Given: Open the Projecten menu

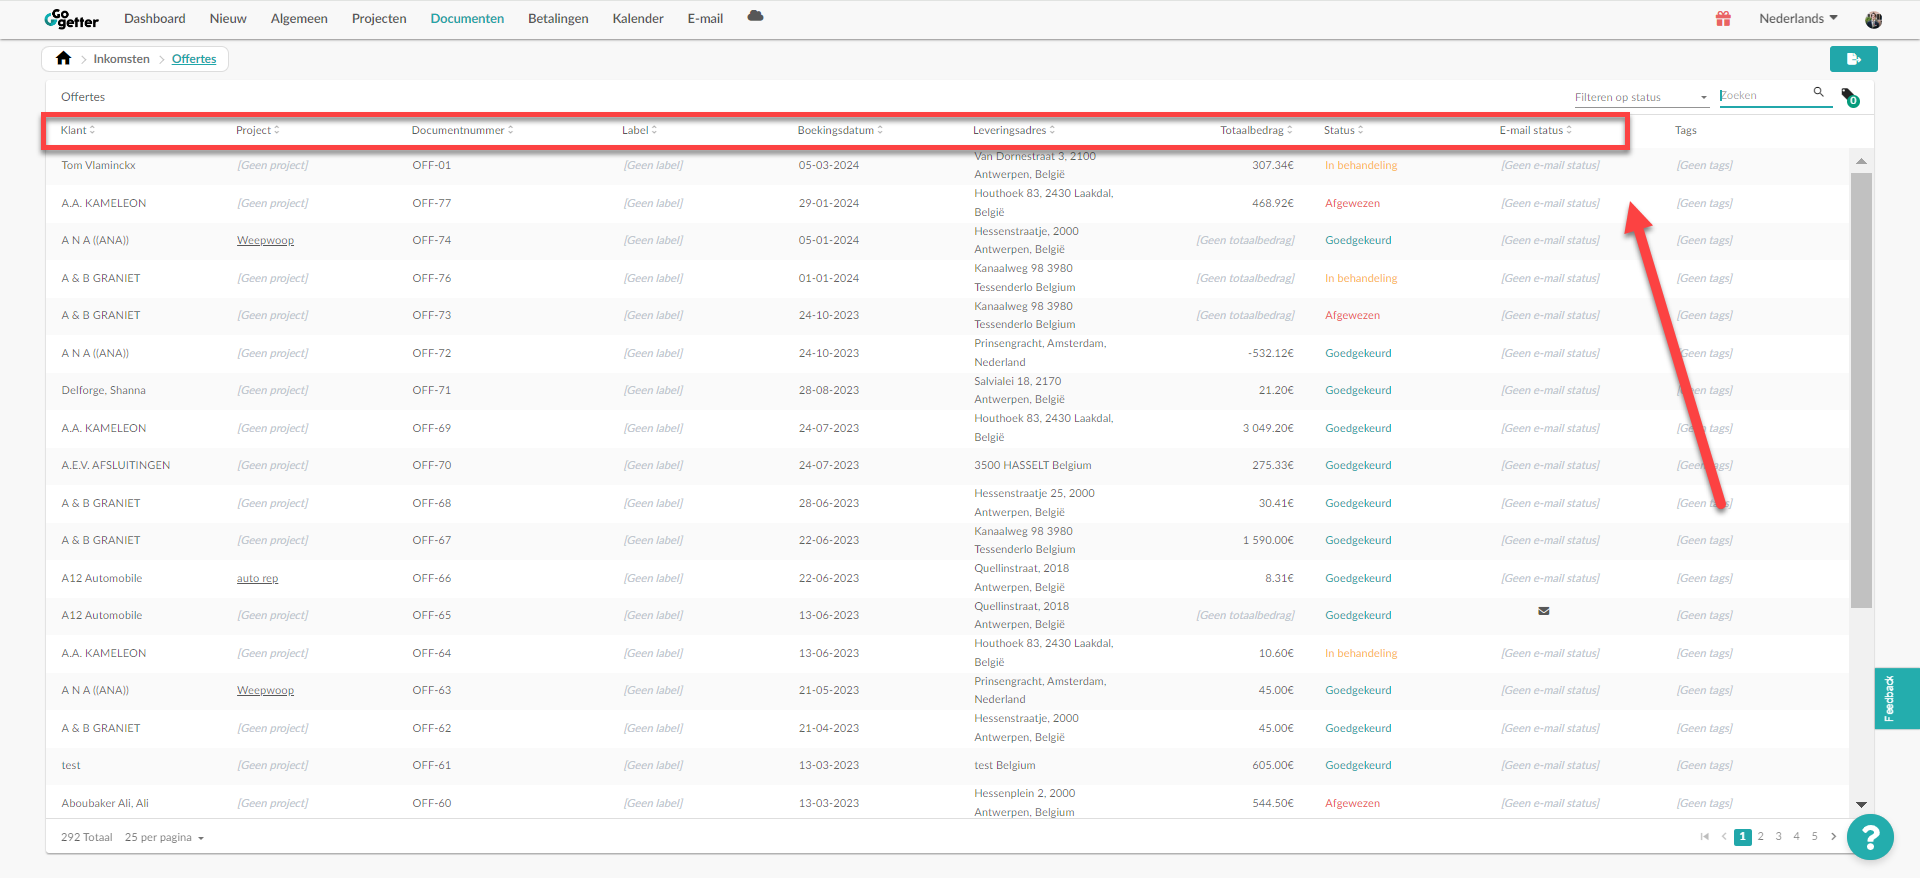Looking at the screenshot, I should pyautogui.click(x=379, y=19).
